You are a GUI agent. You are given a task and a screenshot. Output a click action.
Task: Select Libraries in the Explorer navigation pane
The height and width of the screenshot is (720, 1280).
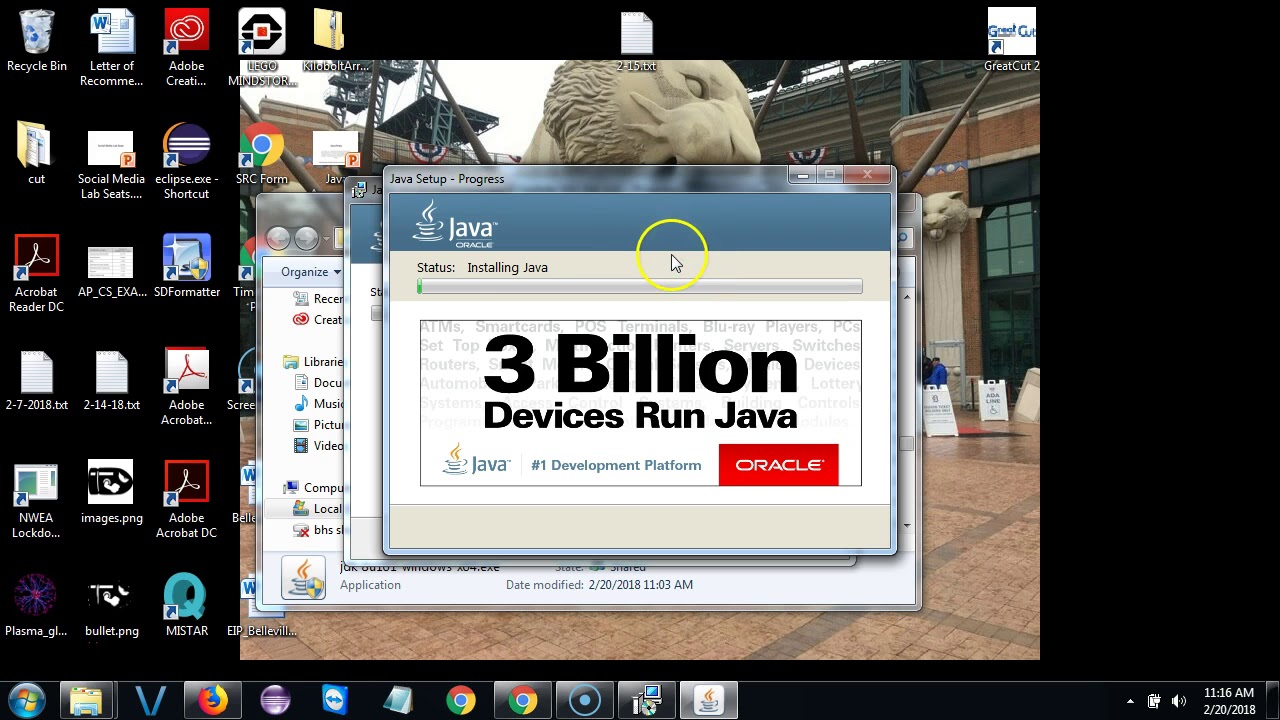(x=312, y=362)
